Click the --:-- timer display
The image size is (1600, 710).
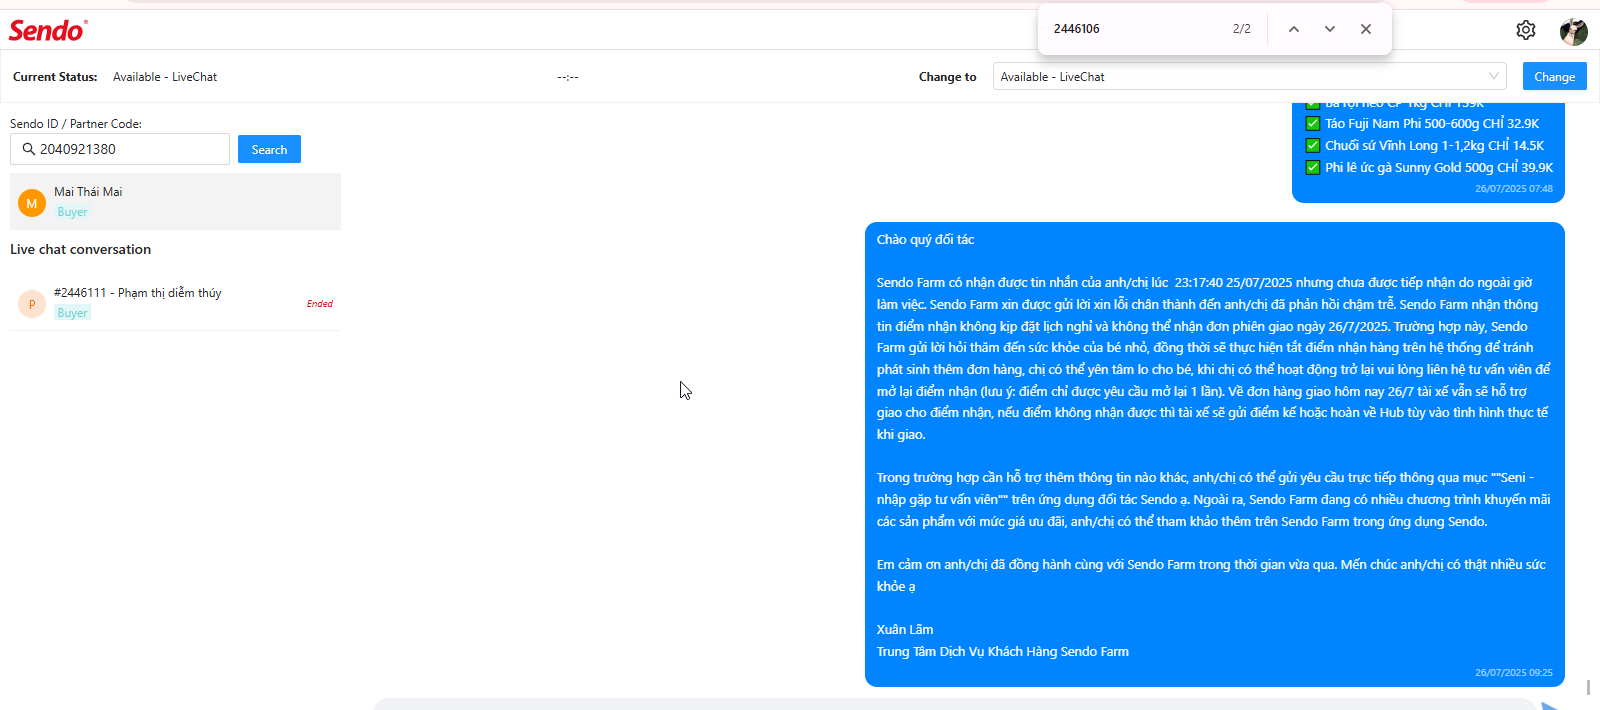click(x=568, y=77)
